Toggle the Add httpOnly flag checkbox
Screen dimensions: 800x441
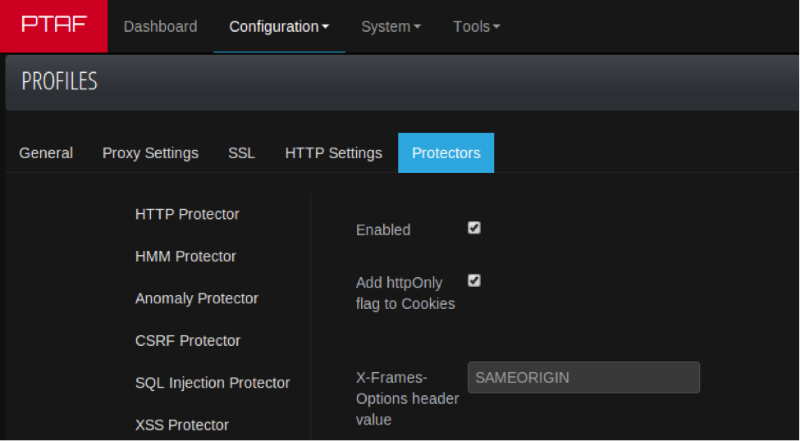pyautogui.click(x=474, y=281)
